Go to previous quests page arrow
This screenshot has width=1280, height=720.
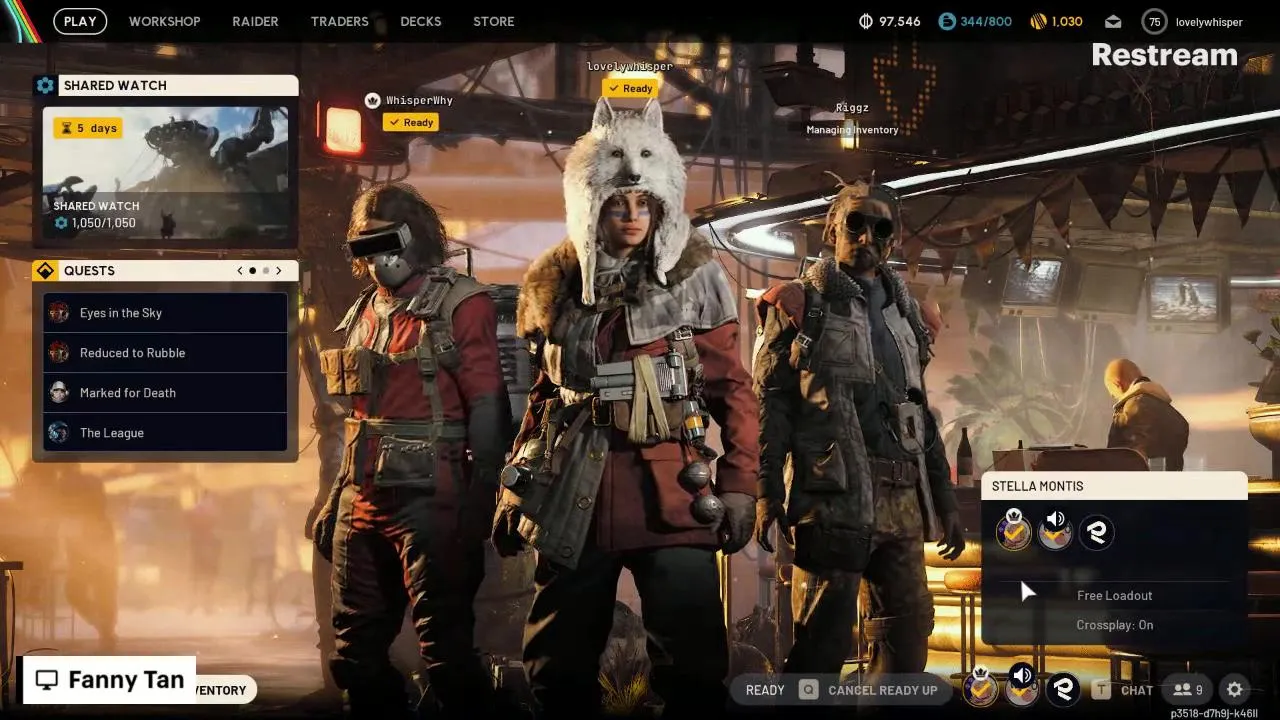(x=240, y=271)
